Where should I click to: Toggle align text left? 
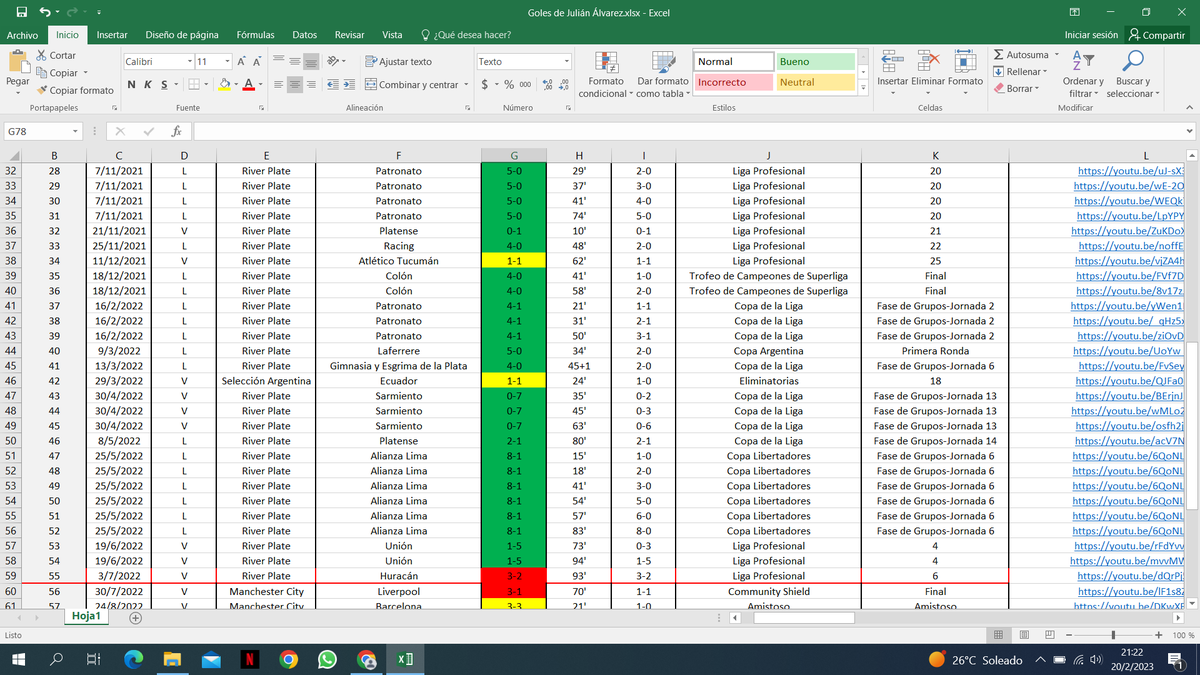(x=279, y=85)
